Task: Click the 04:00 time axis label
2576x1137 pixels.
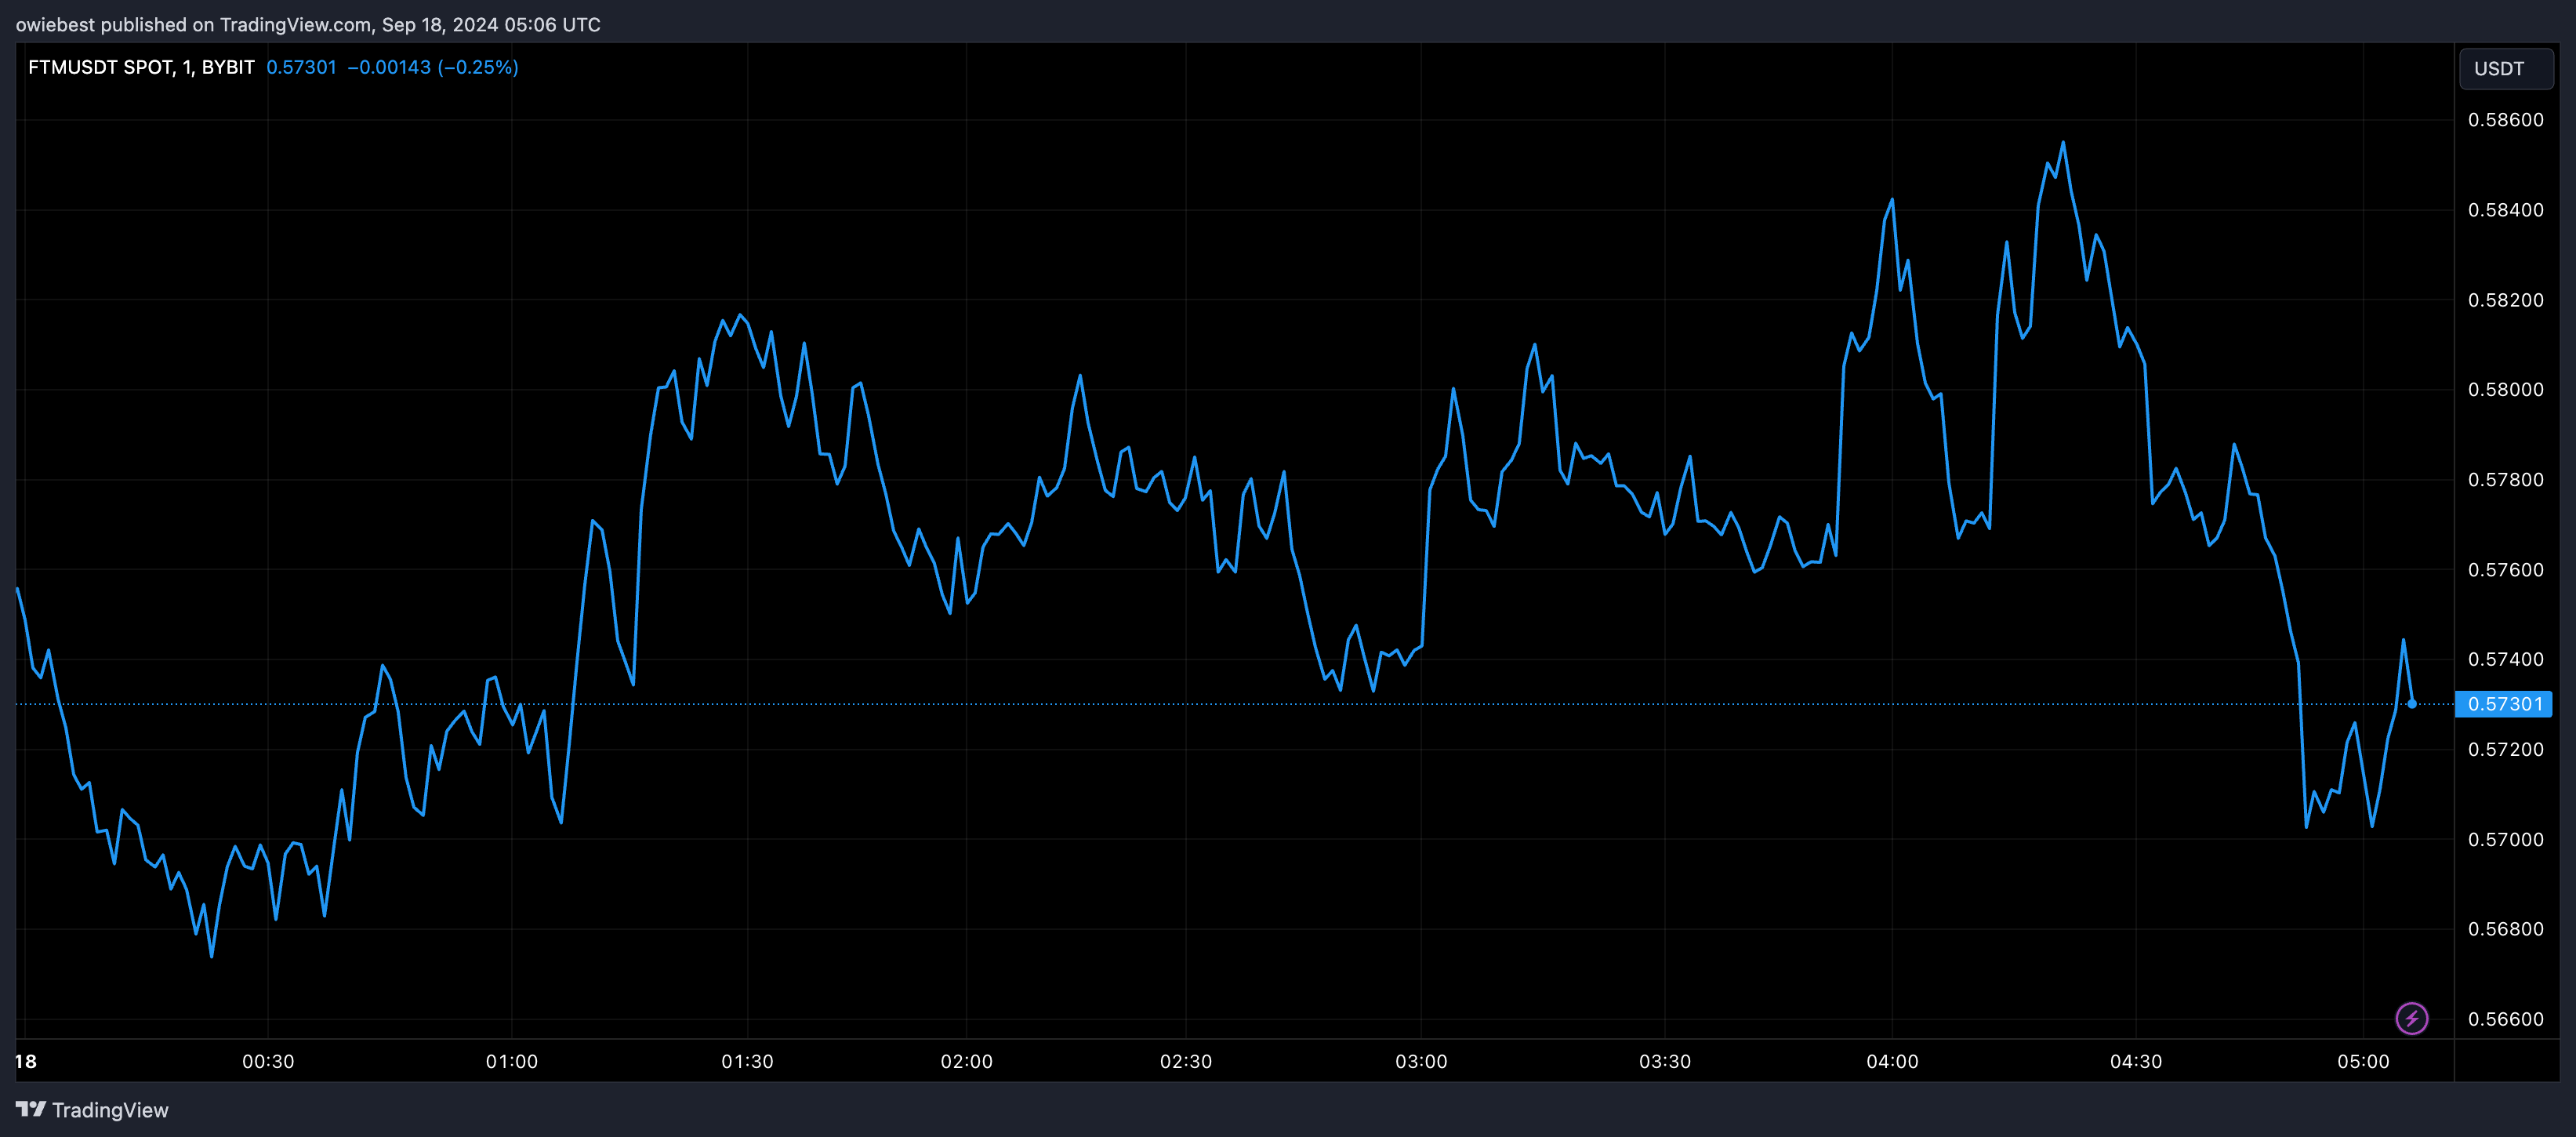Action: tap(1892, 1061)
